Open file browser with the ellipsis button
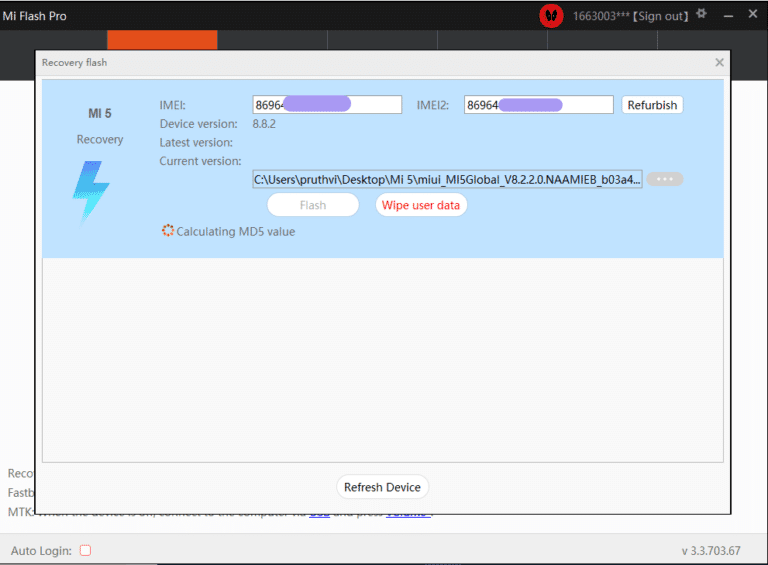Screen dimensions: 768x565 tap(665, 179)
